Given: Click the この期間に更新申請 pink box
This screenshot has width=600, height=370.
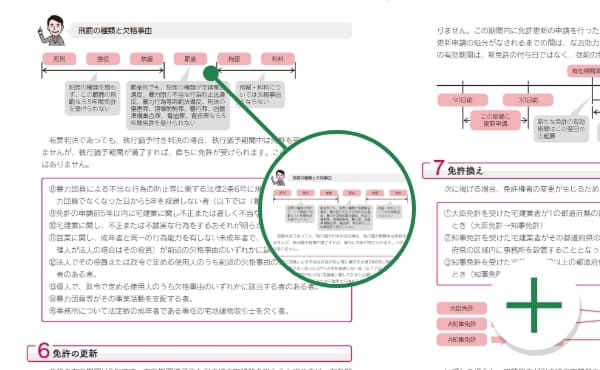Looking at the screenshot, I should (496, 120).
